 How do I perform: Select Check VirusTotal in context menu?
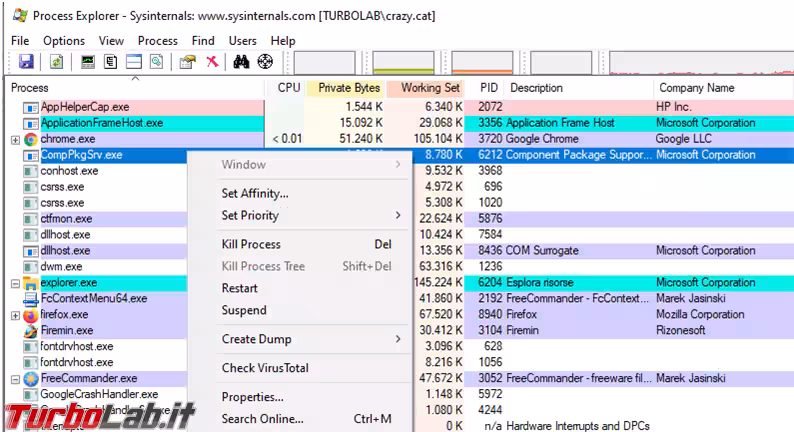tap(265, 368)
